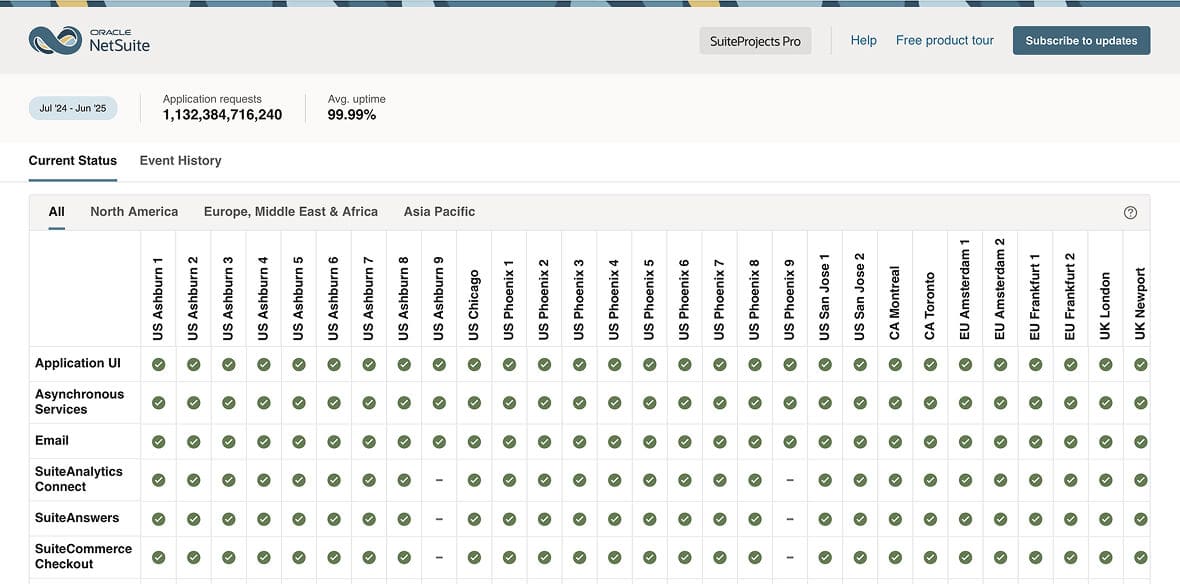
Task: Open the help question-mark icon in region bar
Action: click(x=1130, y=212)
